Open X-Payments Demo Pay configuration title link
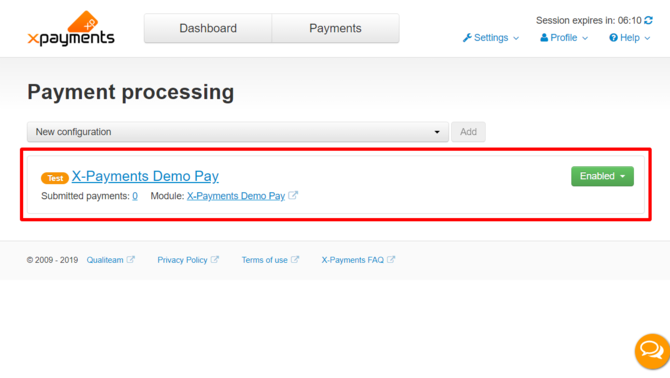 [145, 176]
